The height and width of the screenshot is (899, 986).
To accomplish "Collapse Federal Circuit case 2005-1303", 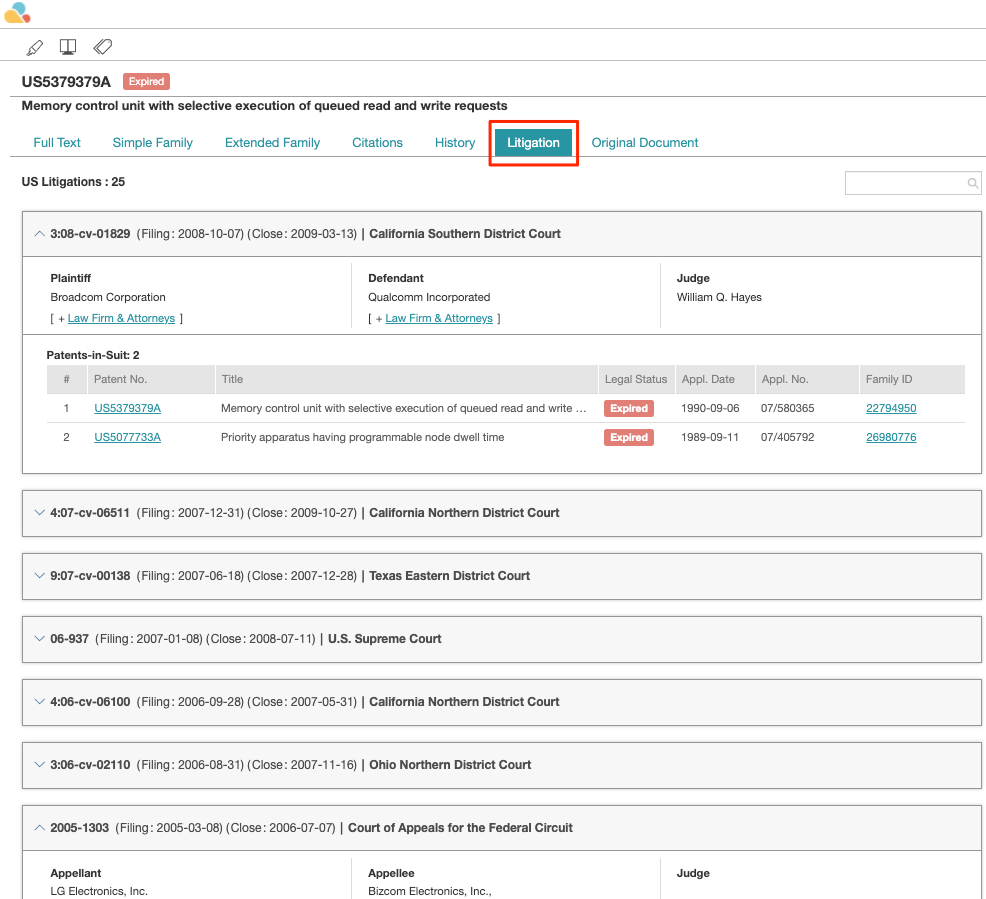I will pyautogui.click(x=40, y=828).
